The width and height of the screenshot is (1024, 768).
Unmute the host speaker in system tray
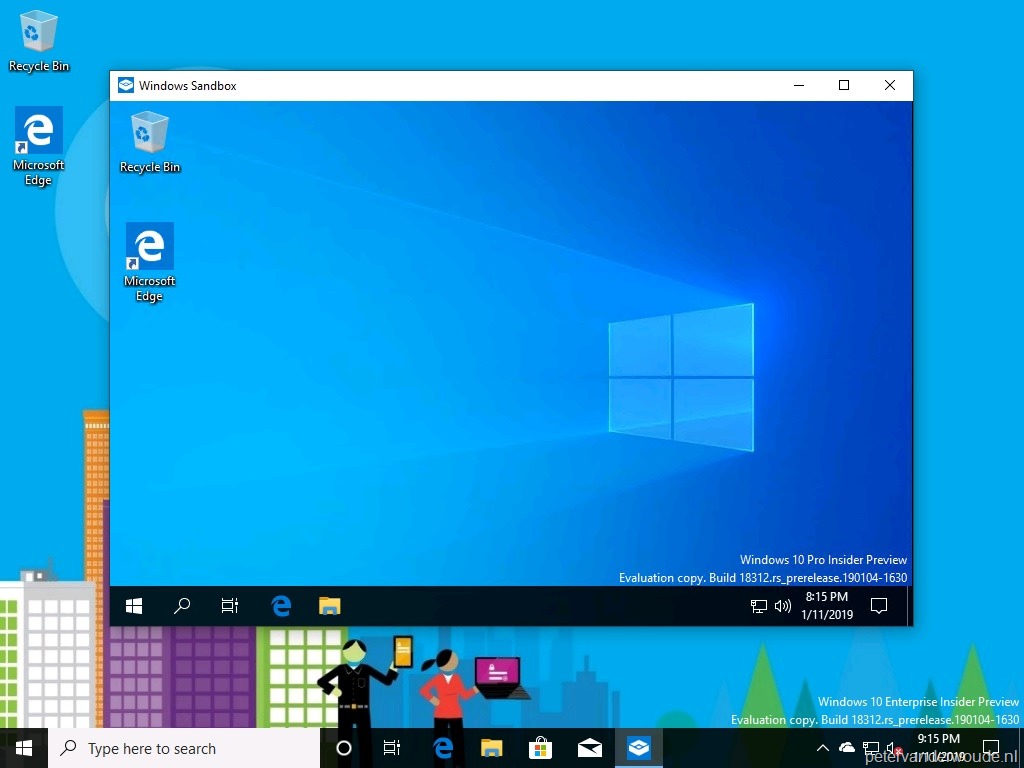[897, 748]
